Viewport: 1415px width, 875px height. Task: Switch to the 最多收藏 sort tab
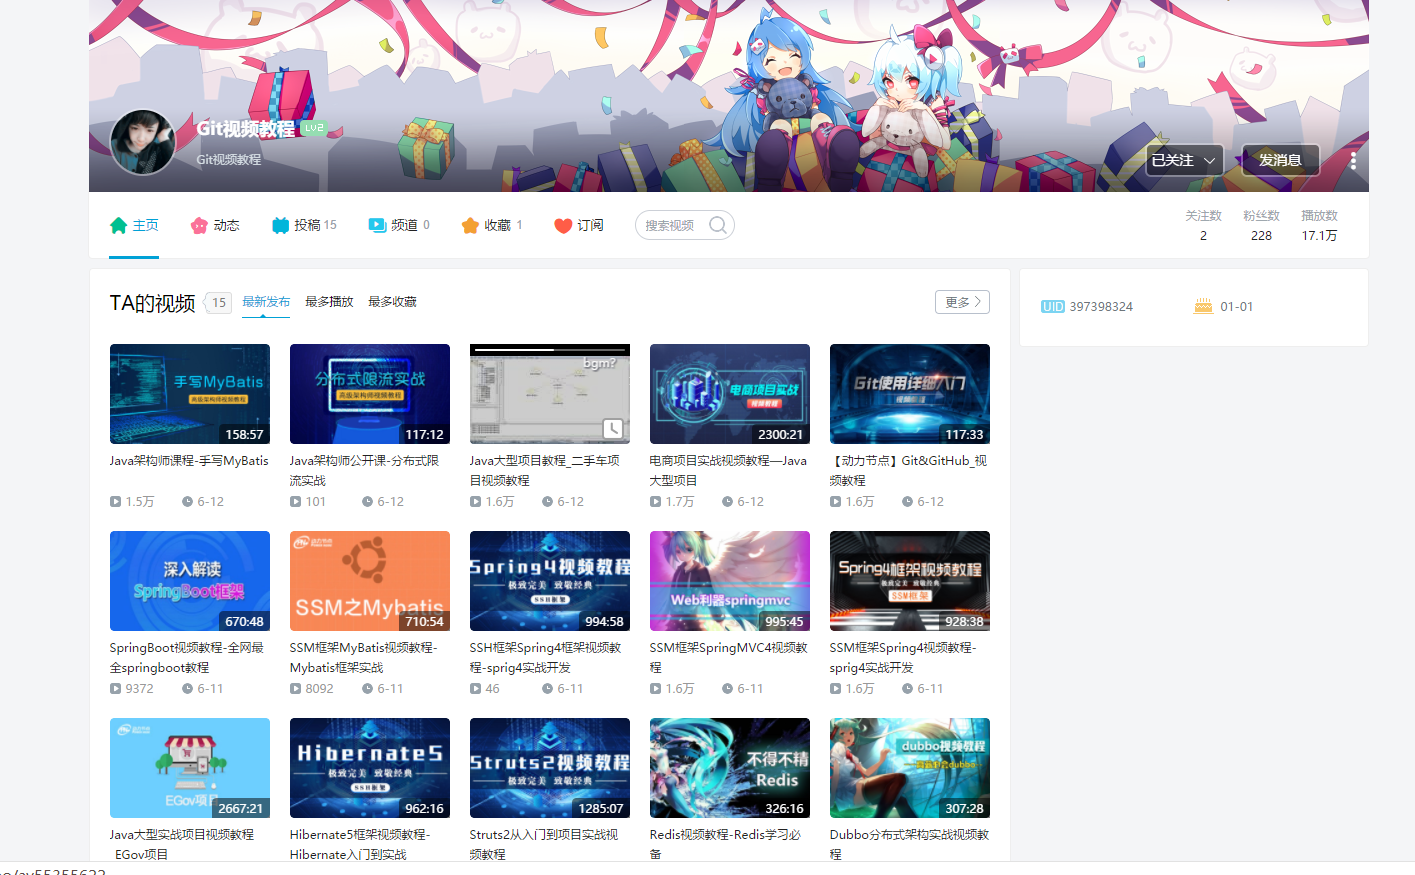pyautogui.click(x=392, y=300)
